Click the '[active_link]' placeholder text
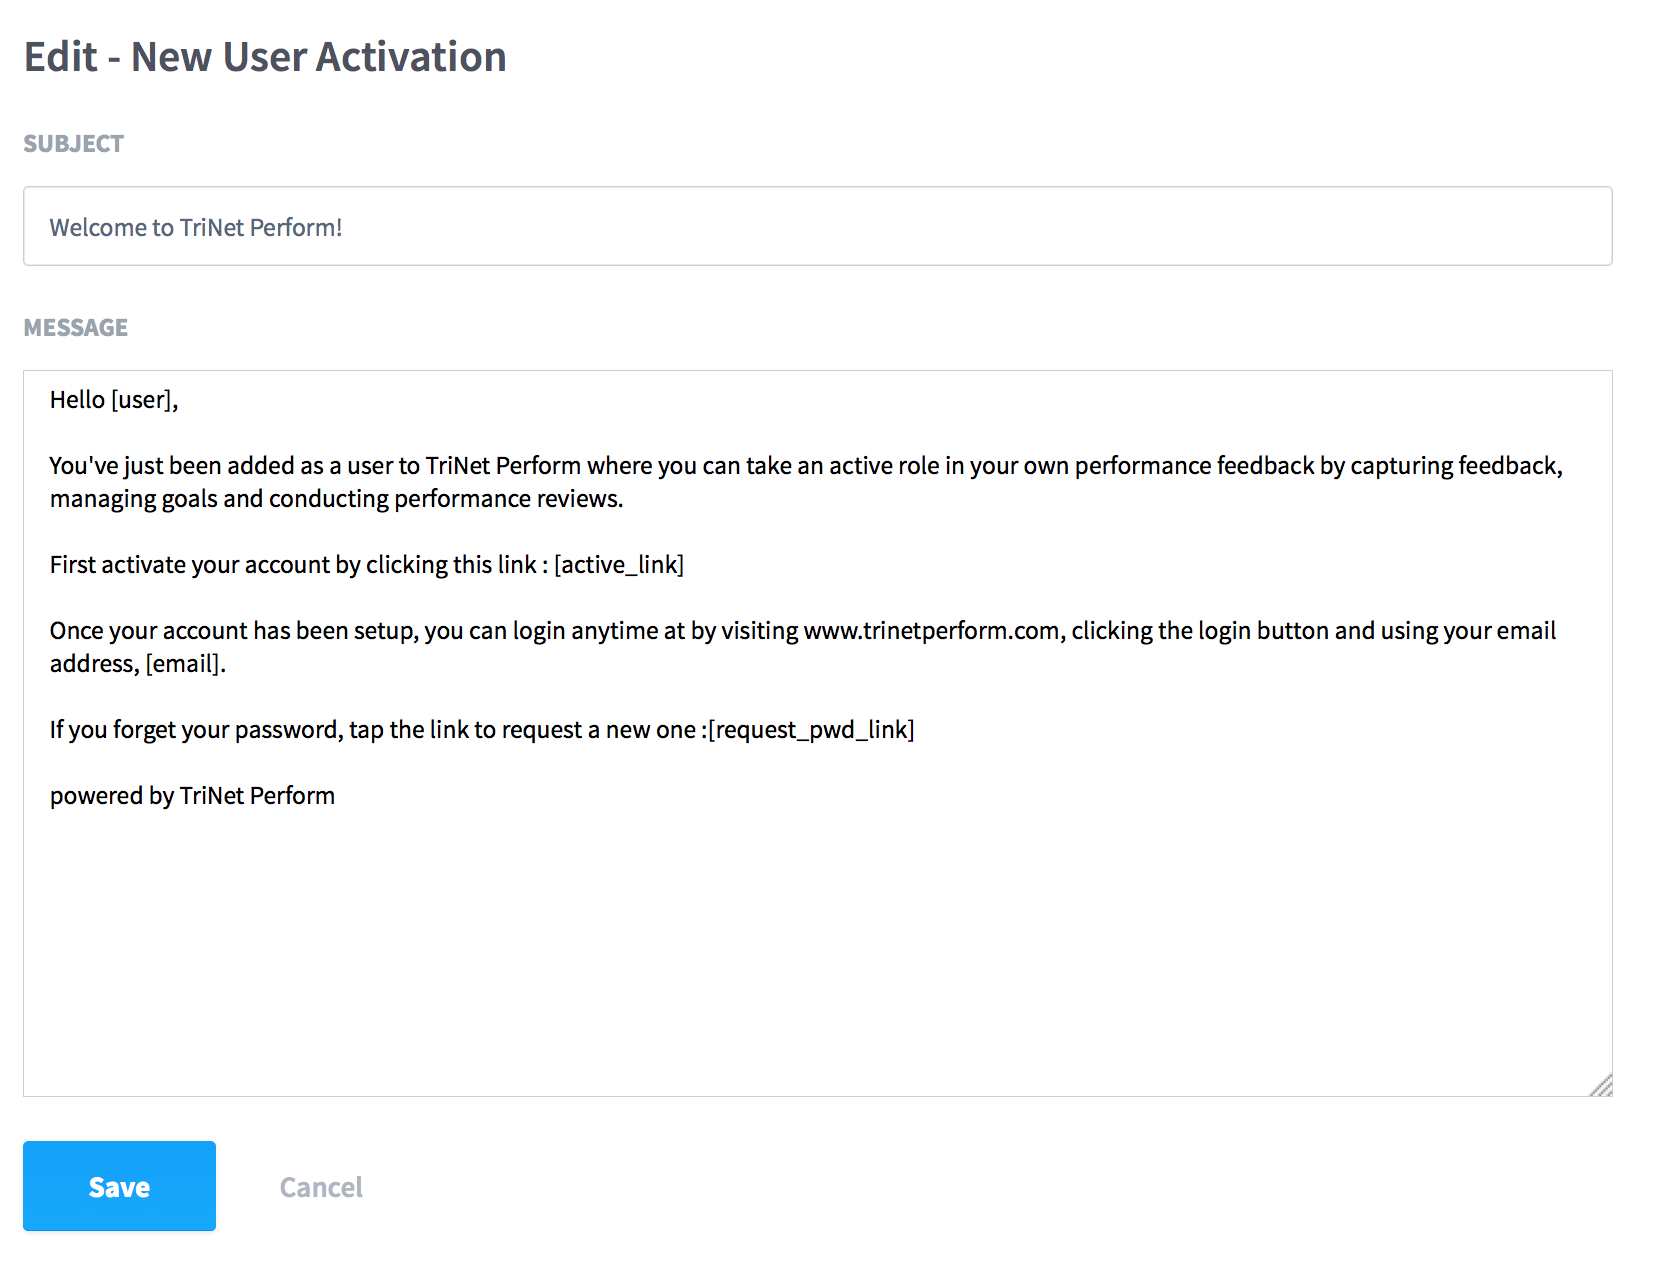1656x1262 pixels. (619, 565)
